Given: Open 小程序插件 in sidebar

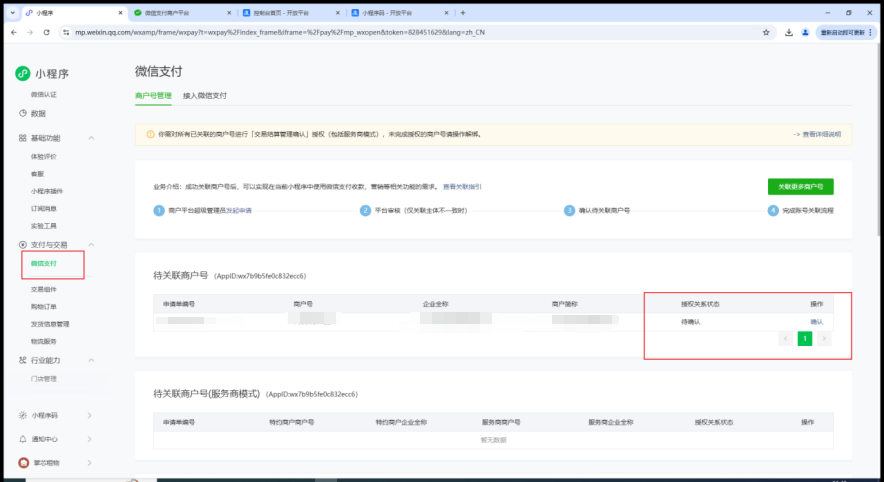Looking at the screenshot, I should pyautogui.click(x=47, y=192).
